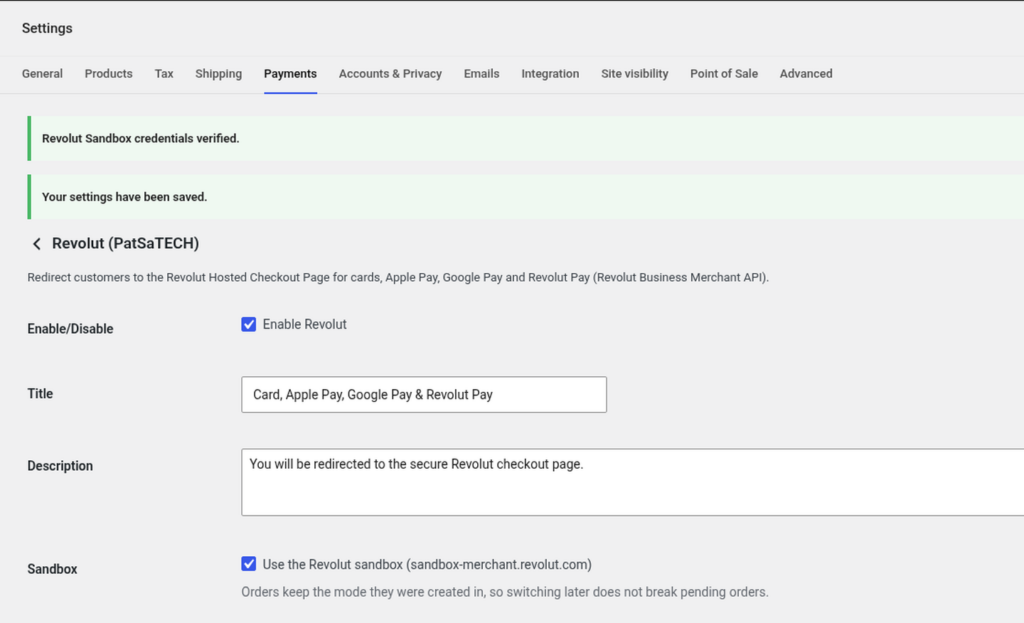1024x623 pixels.
Task: Select the Payments tab
Action: [291, 74]
